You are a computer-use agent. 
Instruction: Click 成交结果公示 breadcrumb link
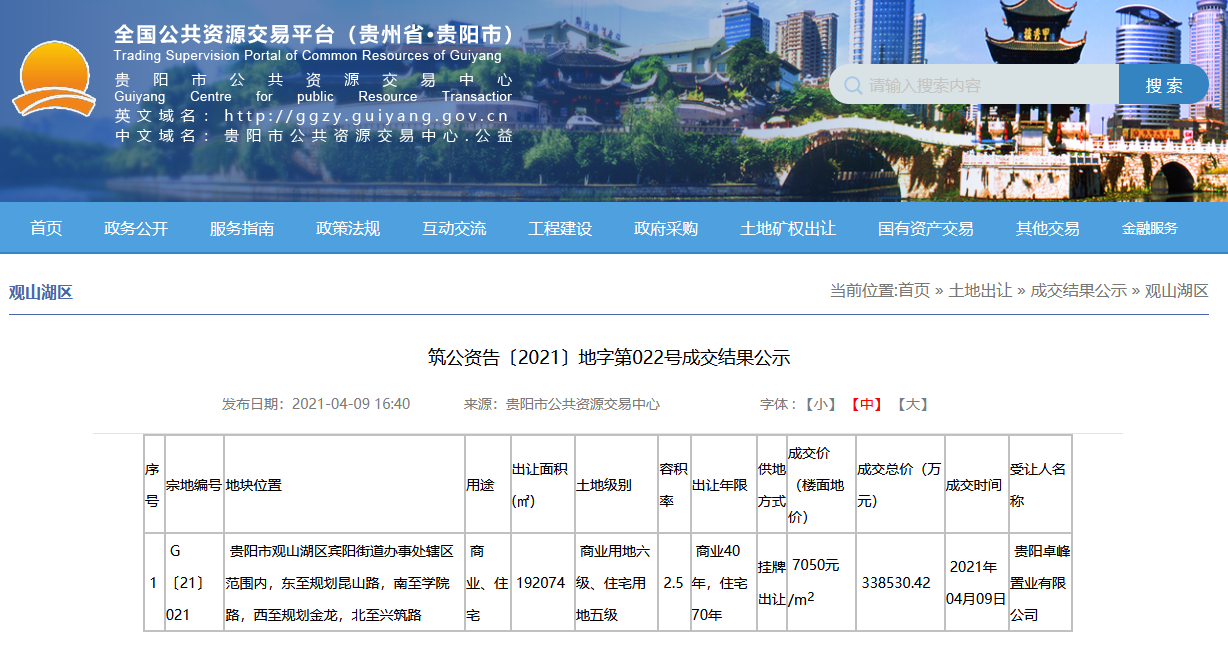click(1078, 290)
